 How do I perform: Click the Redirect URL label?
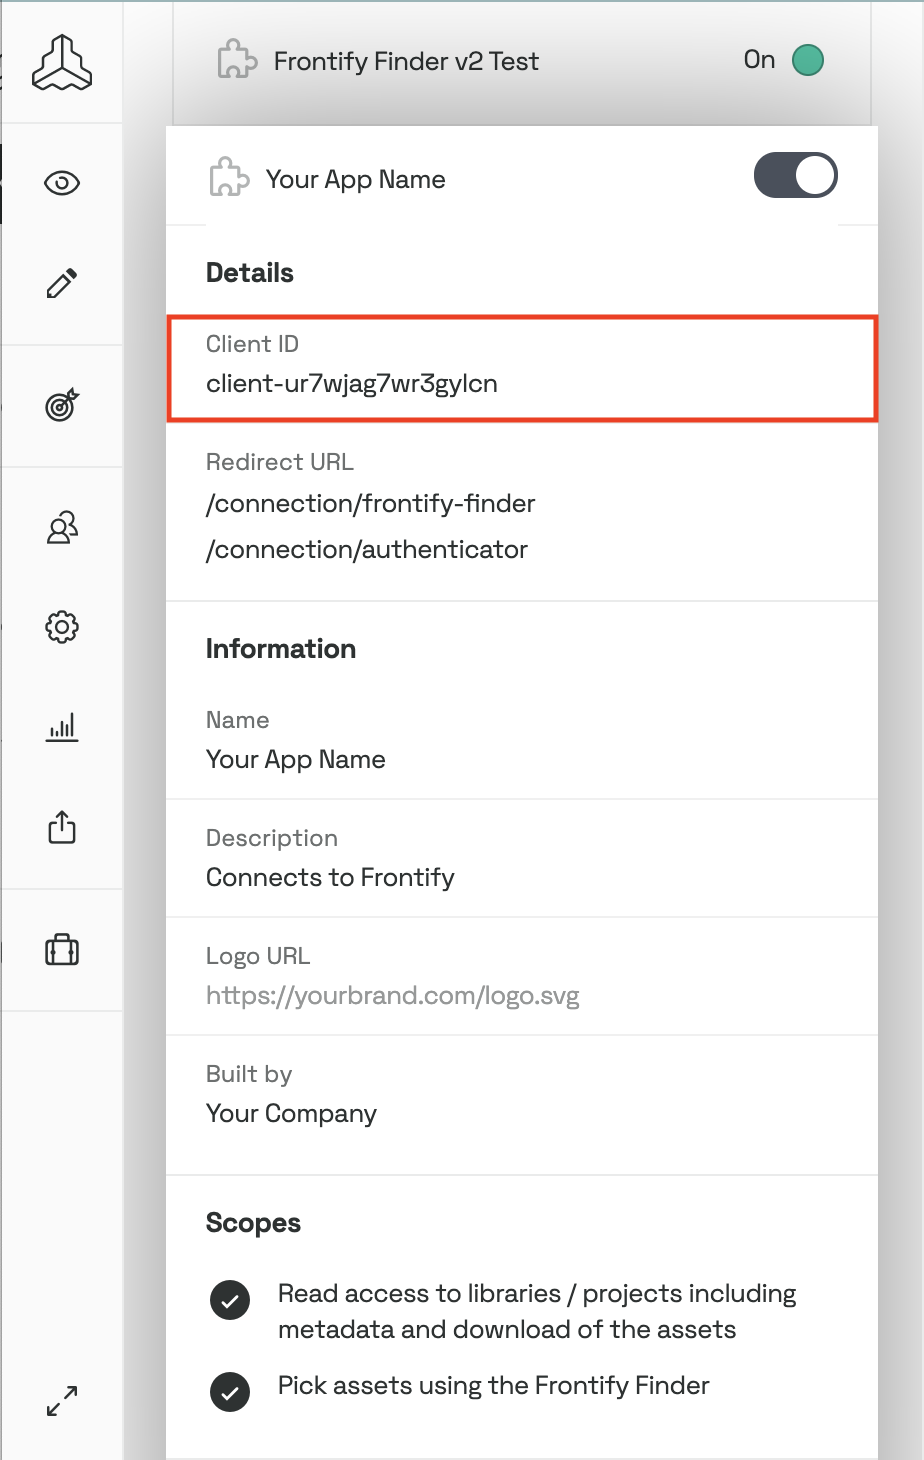(280, 462)
